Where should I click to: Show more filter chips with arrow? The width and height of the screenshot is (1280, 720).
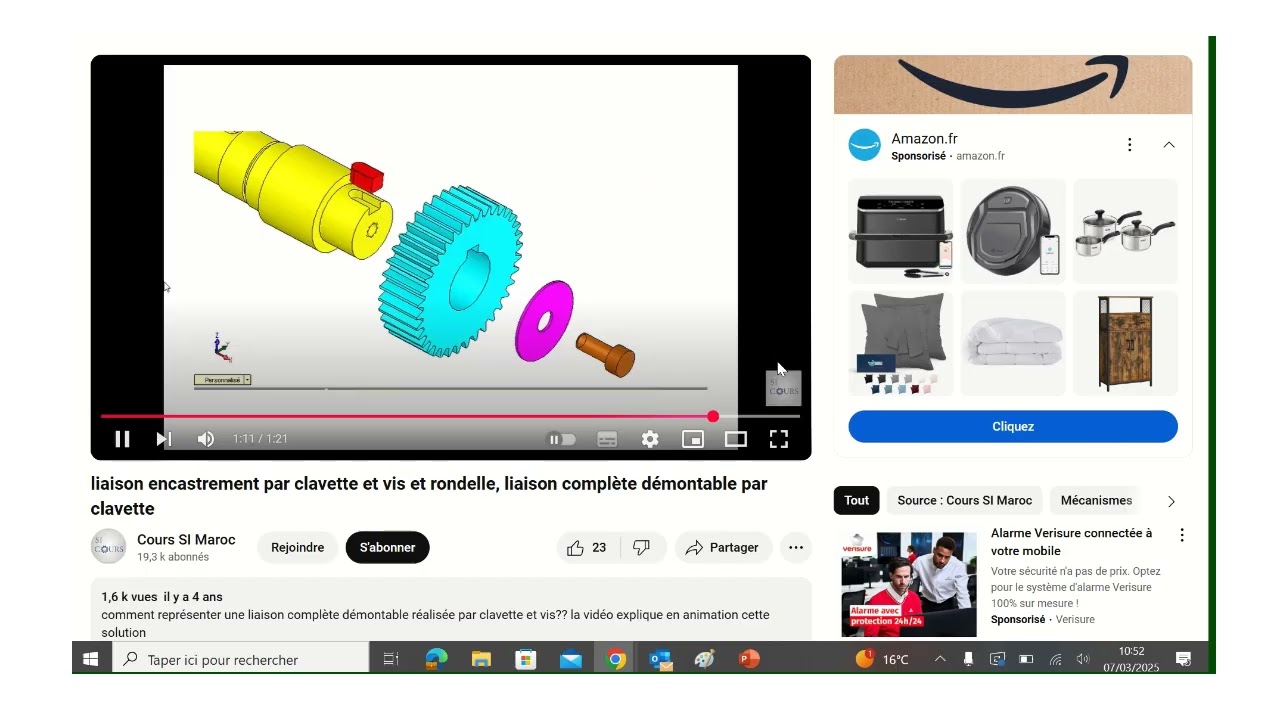click(x=1171, y=501)
